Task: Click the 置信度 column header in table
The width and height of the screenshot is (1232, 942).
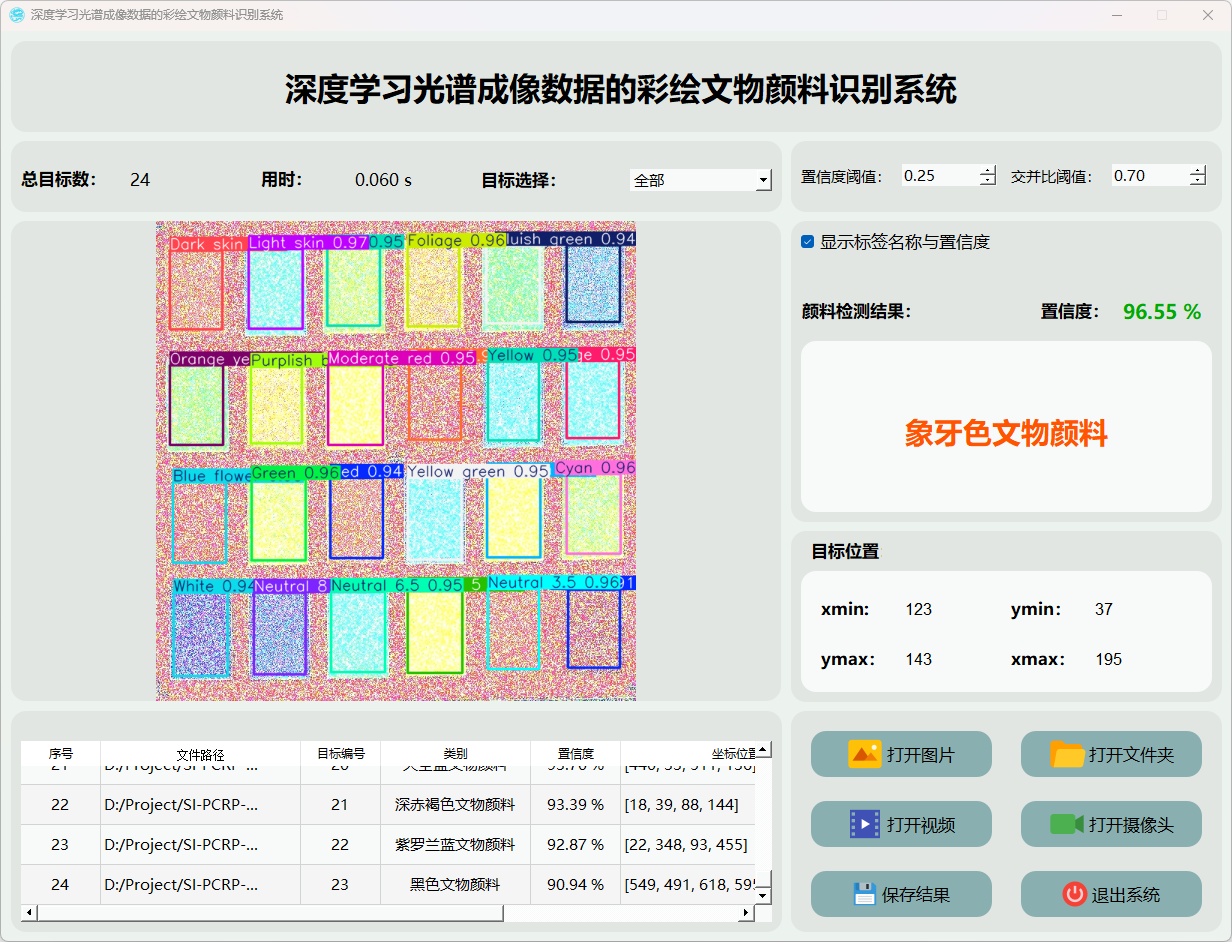Action: pos(575,754)
